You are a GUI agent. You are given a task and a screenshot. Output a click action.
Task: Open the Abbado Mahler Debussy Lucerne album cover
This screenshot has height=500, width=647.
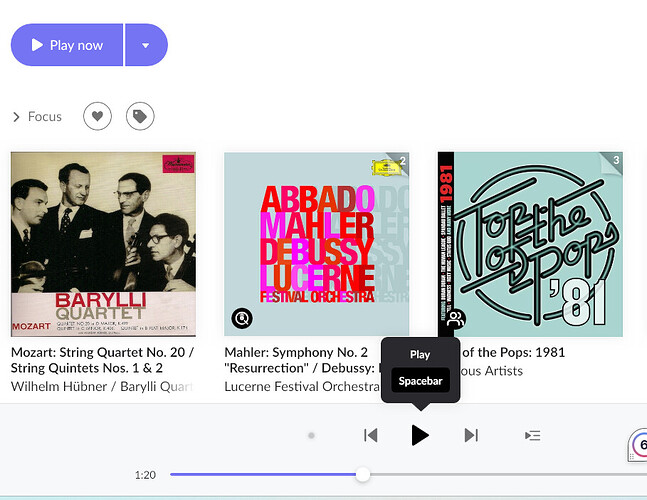[316, 244]
